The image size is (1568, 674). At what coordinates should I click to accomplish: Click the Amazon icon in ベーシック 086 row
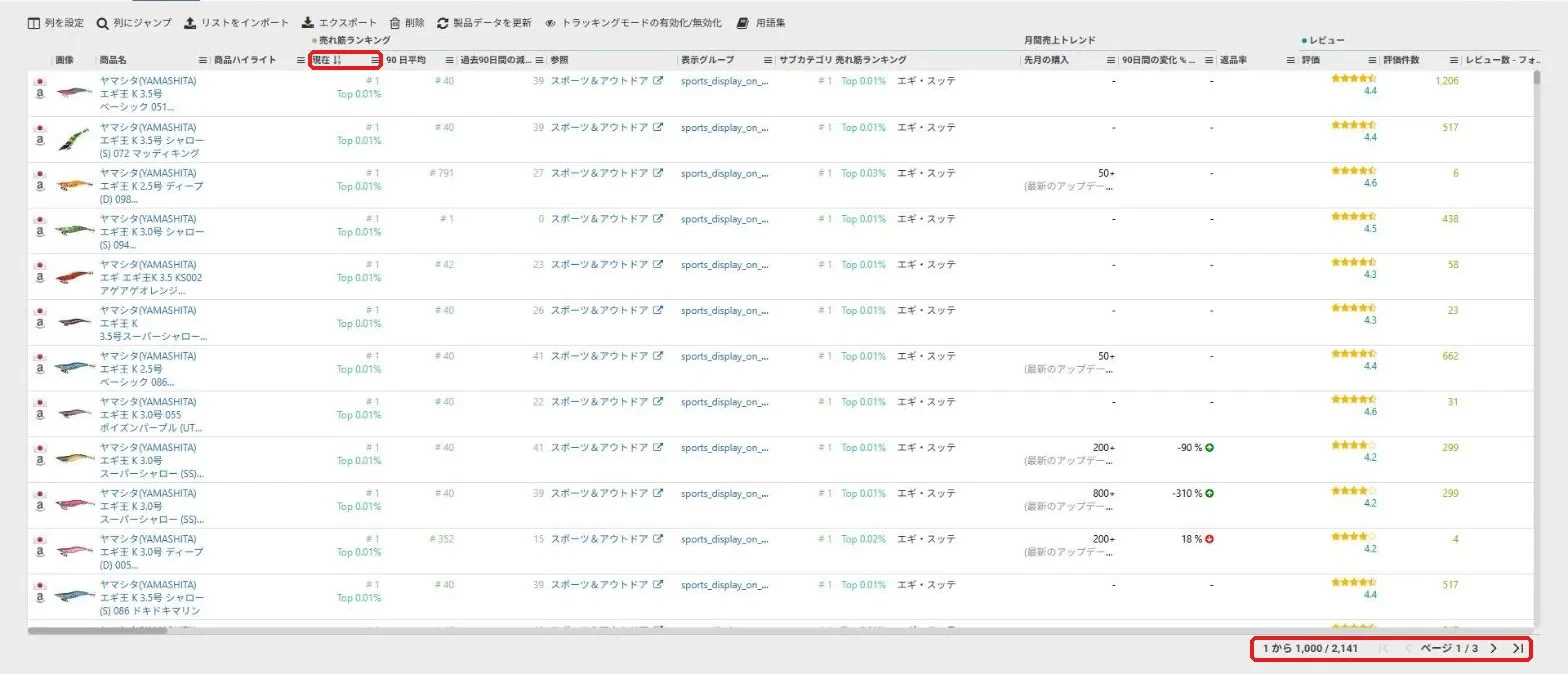click(x=40, y=370)
